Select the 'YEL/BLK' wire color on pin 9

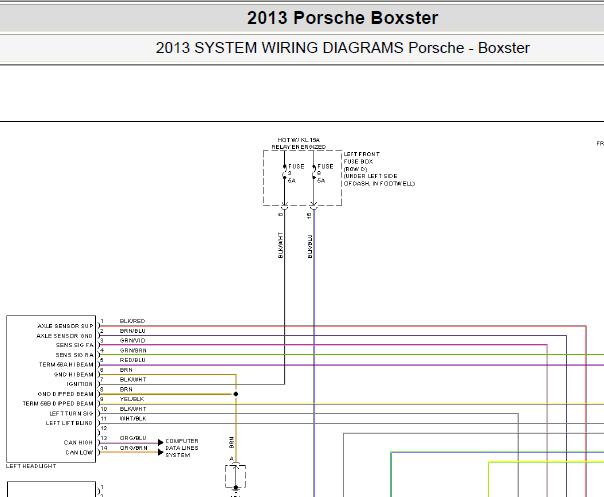click(x=132, y=399)
